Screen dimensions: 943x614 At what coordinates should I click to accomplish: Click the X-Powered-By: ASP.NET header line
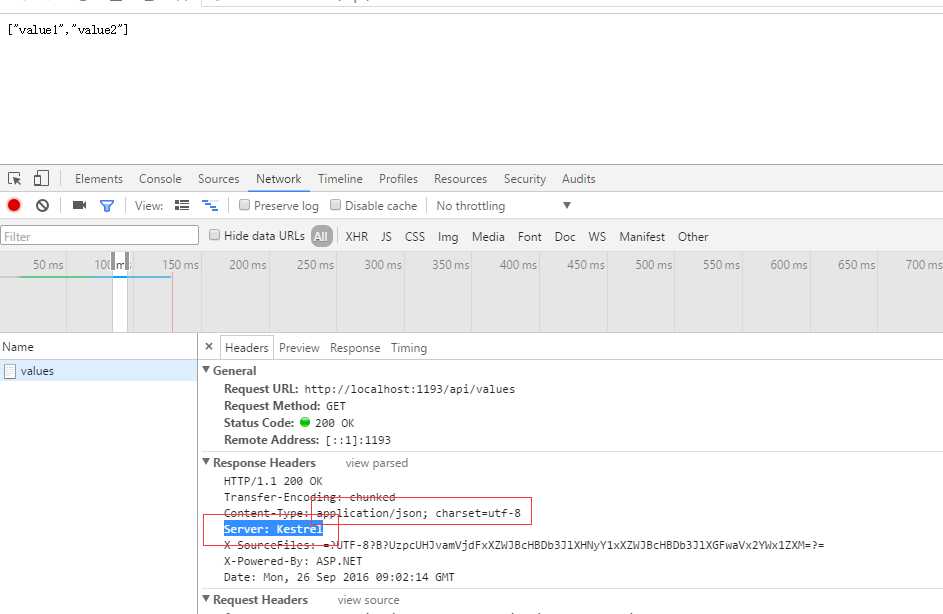pyautogui.click(x=293, y=560)
